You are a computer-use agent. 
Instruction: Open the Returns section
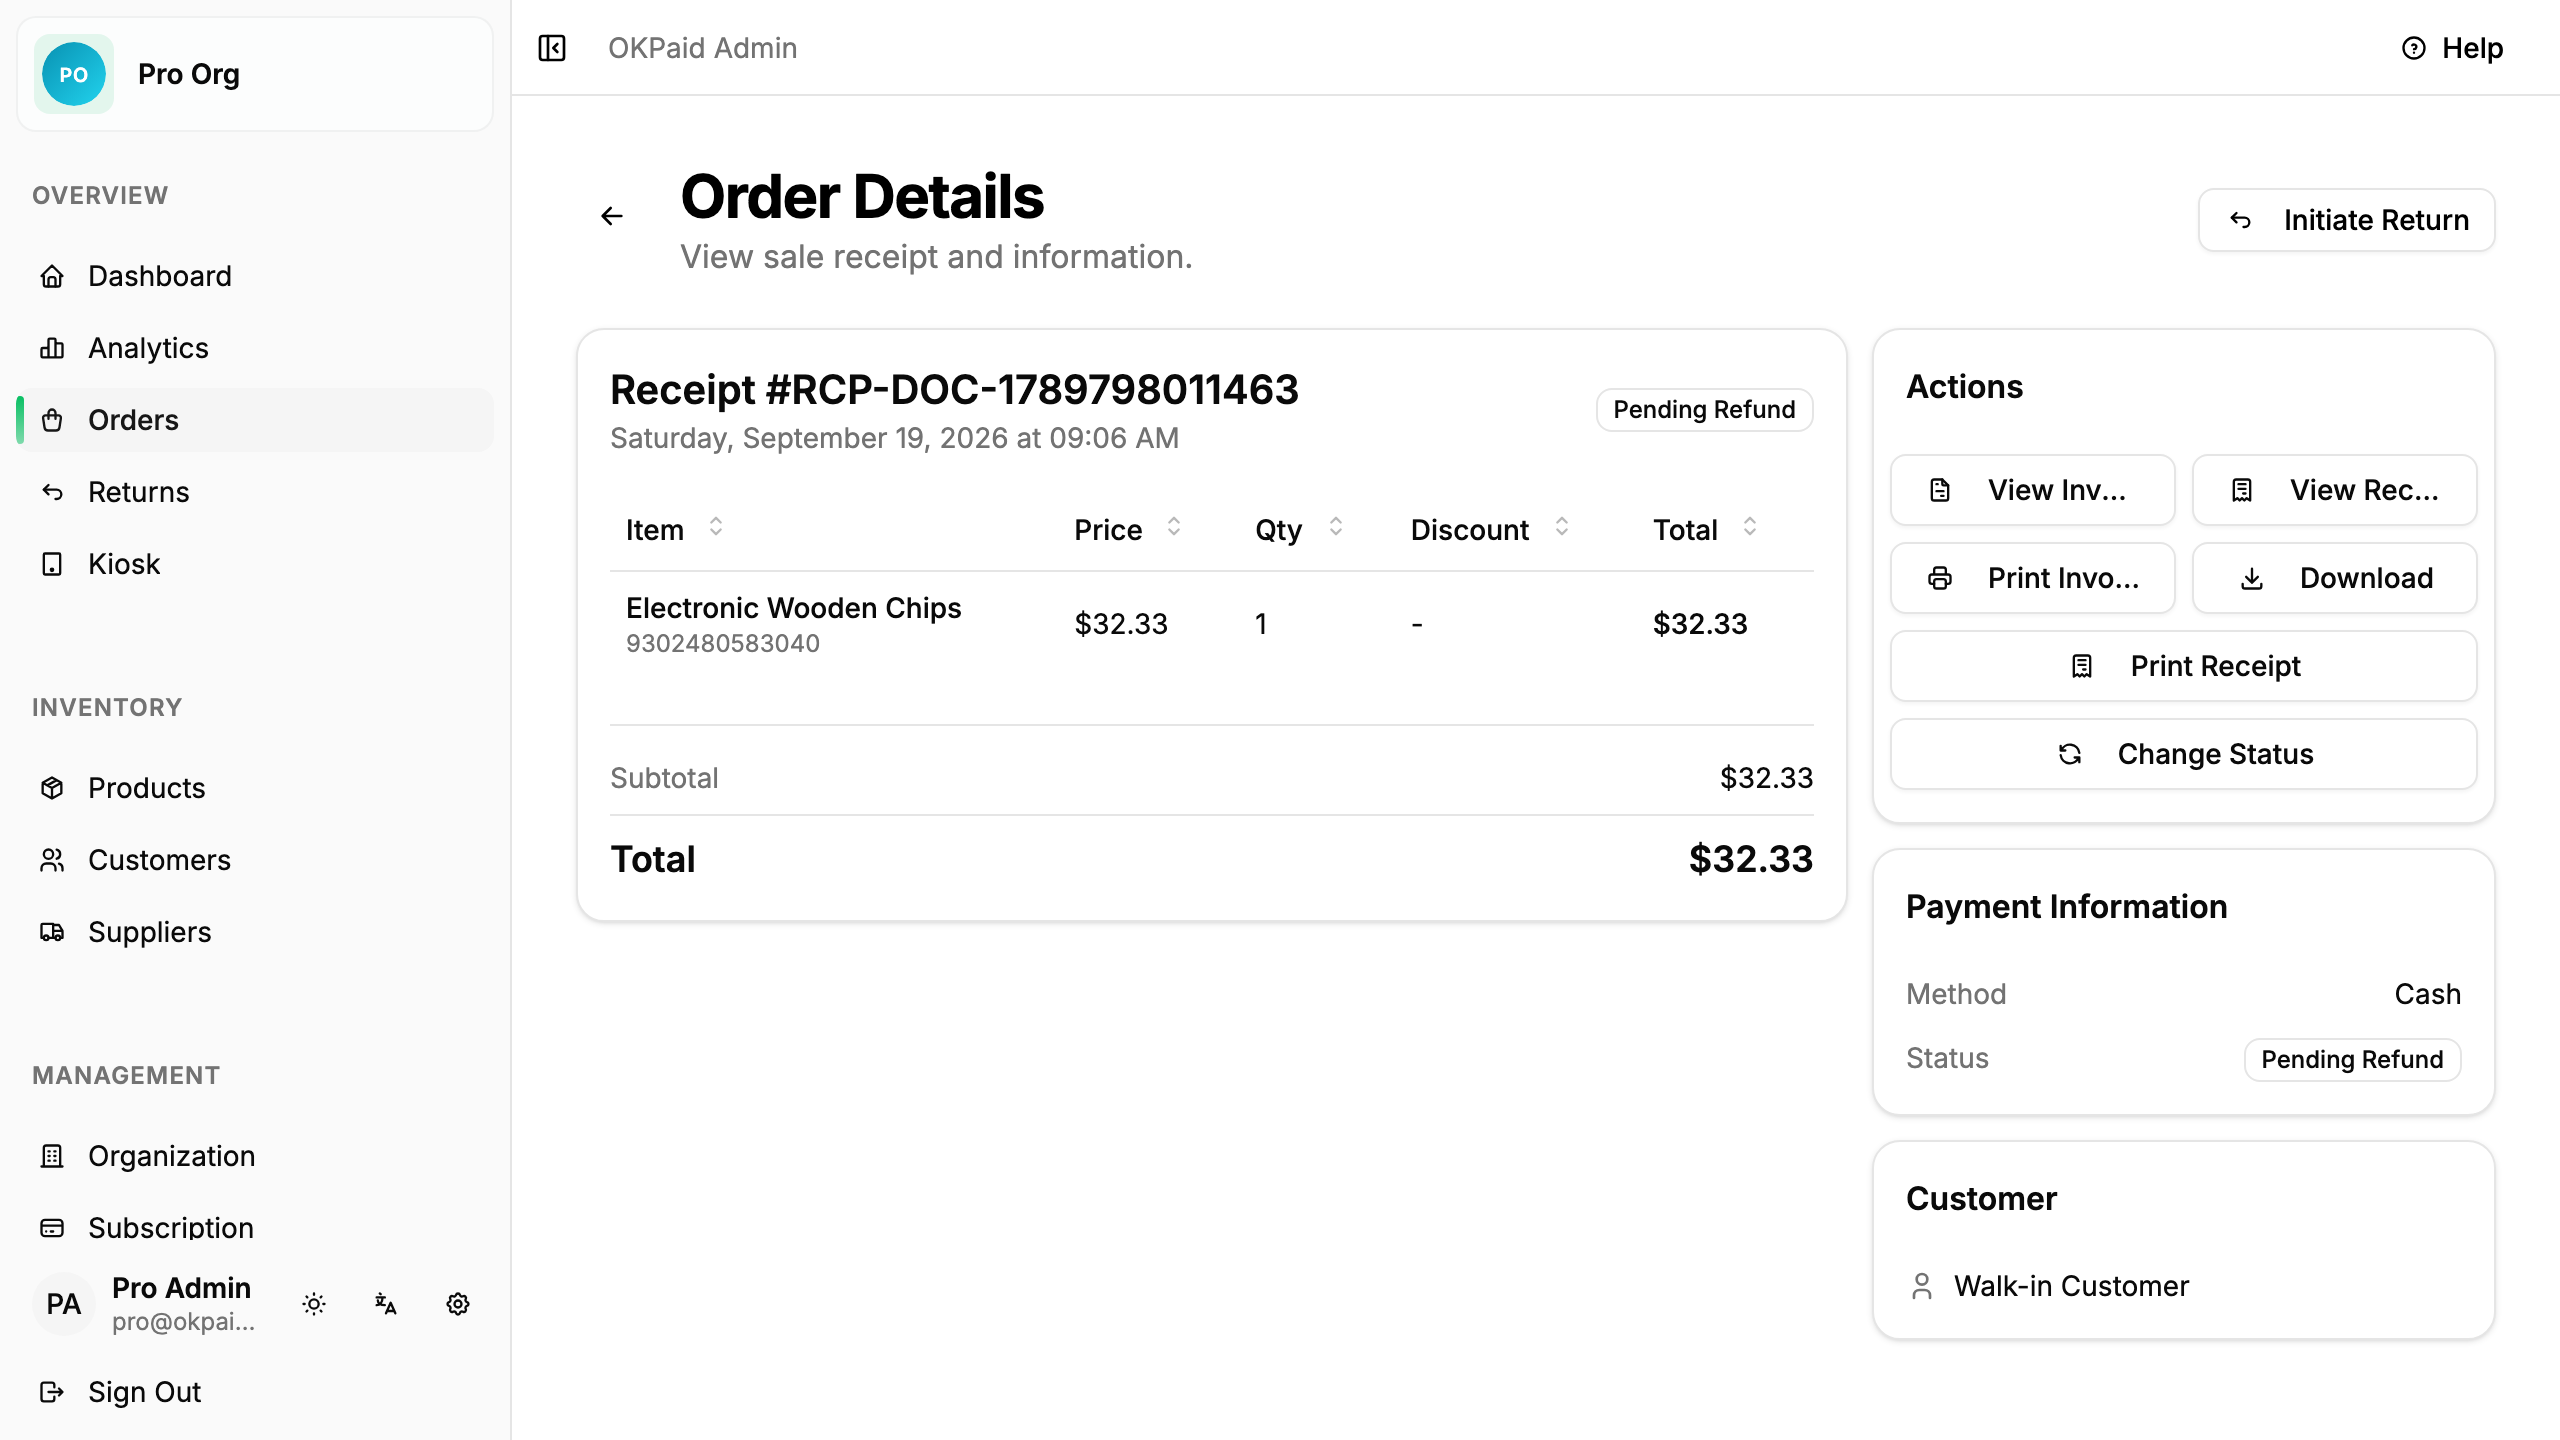coord(255,492)
